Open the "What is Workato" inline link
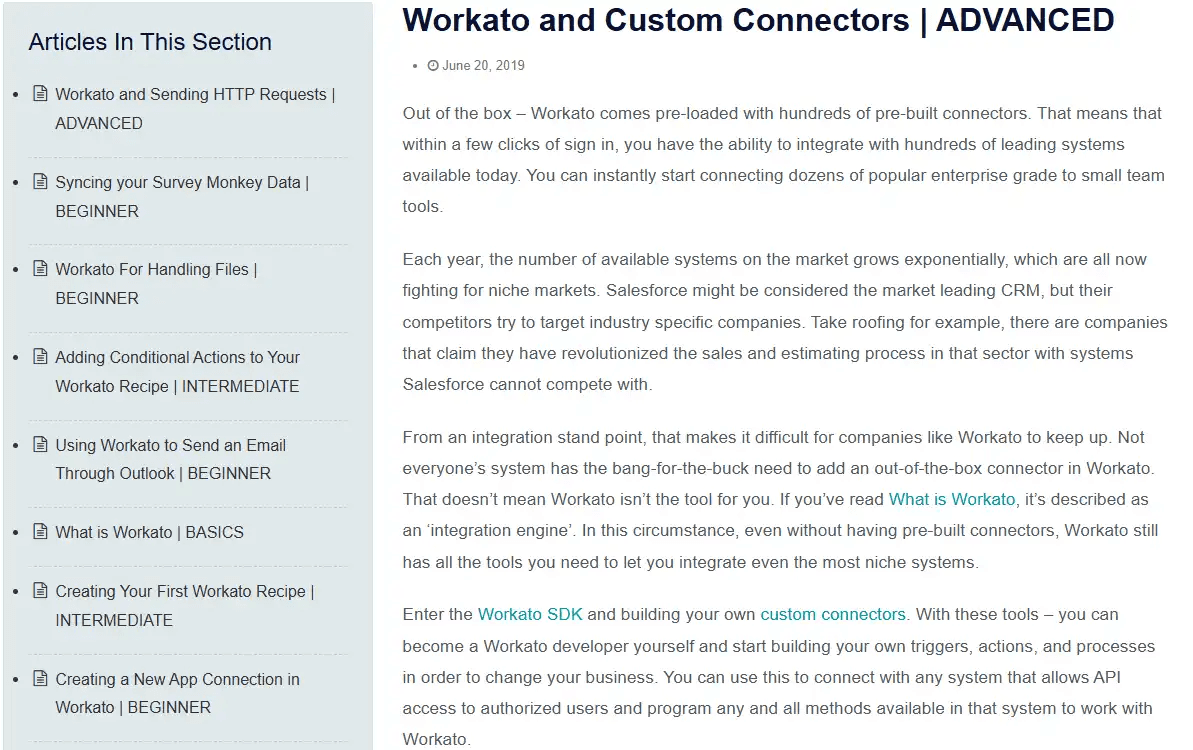 click(x=951, y=499)
